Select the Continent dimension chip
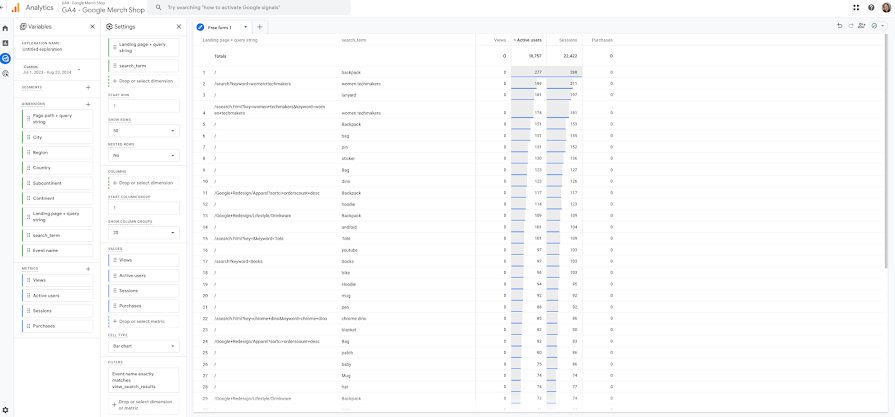895x417 pixels. (57, 199)
